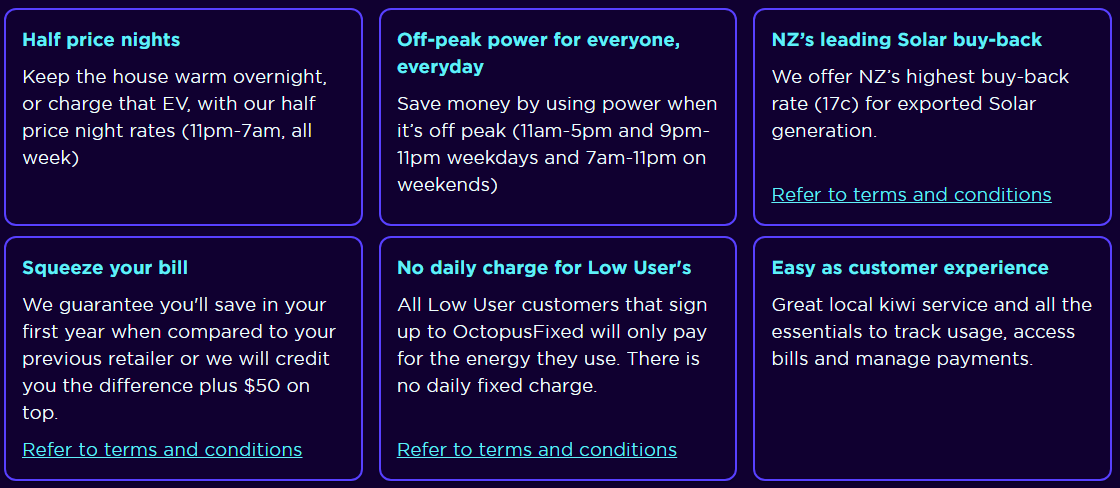The width and height of the screenshot is (1120, 488).
Task: Click the Squeeze your bill heading
Action: (105, 269)
